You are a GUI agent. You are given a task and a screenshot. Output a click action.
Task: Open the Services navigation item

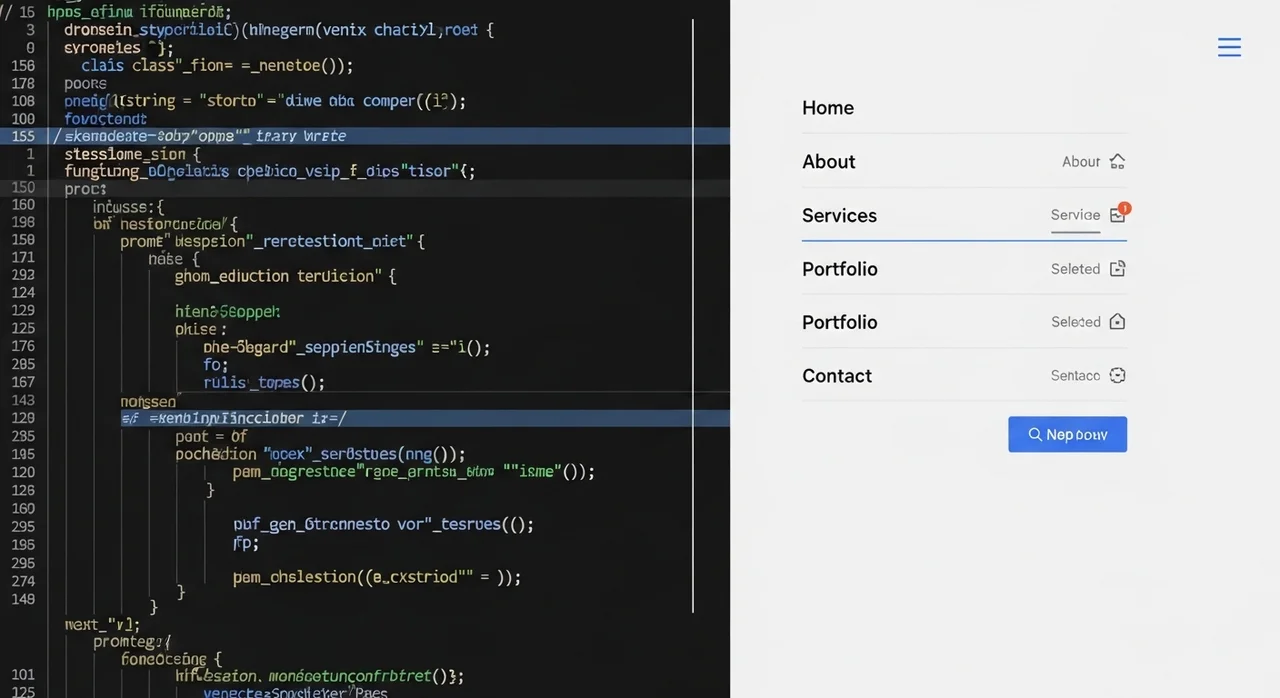(x=839, y=215)
